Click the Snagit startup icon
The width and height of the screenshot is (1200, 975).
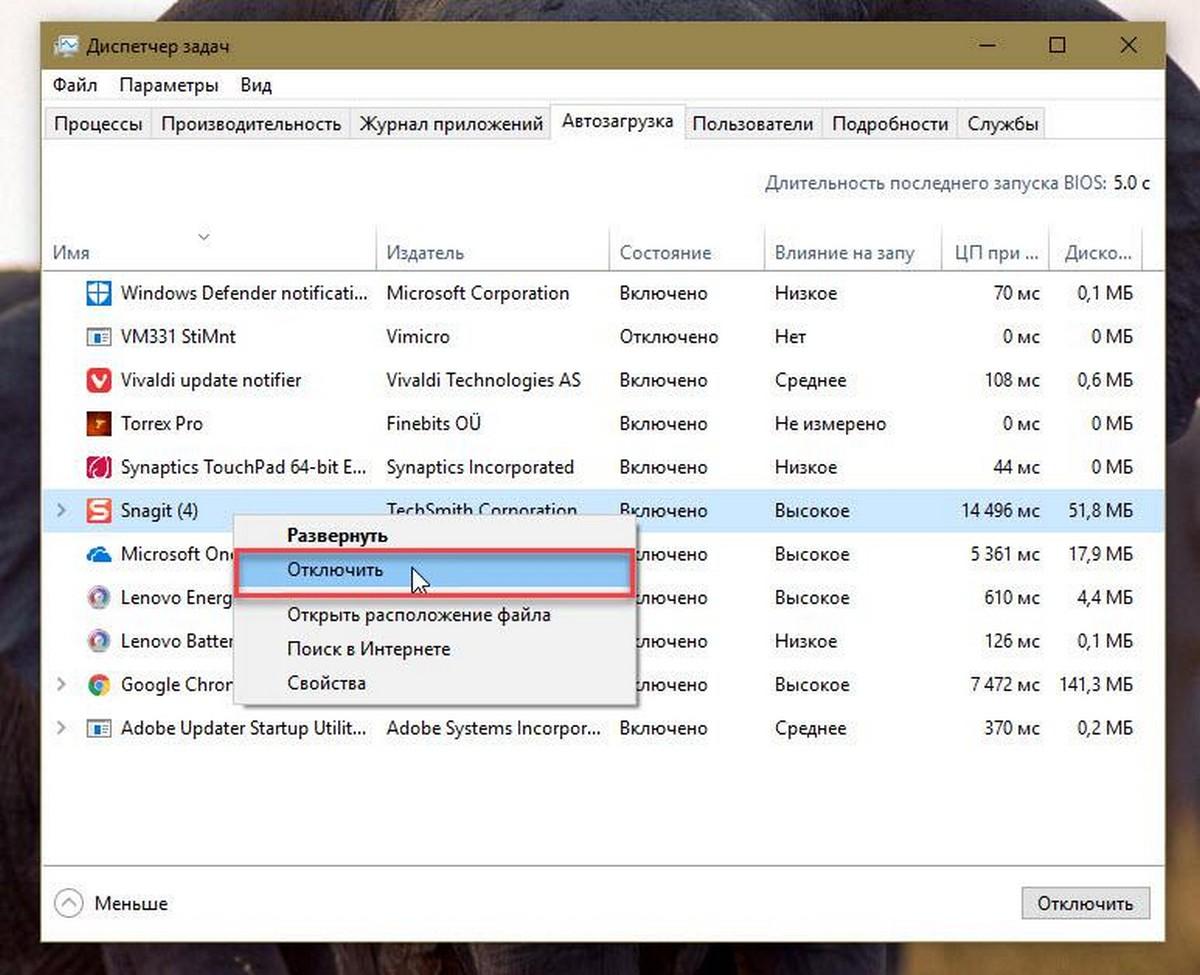(x=98, y=511)
